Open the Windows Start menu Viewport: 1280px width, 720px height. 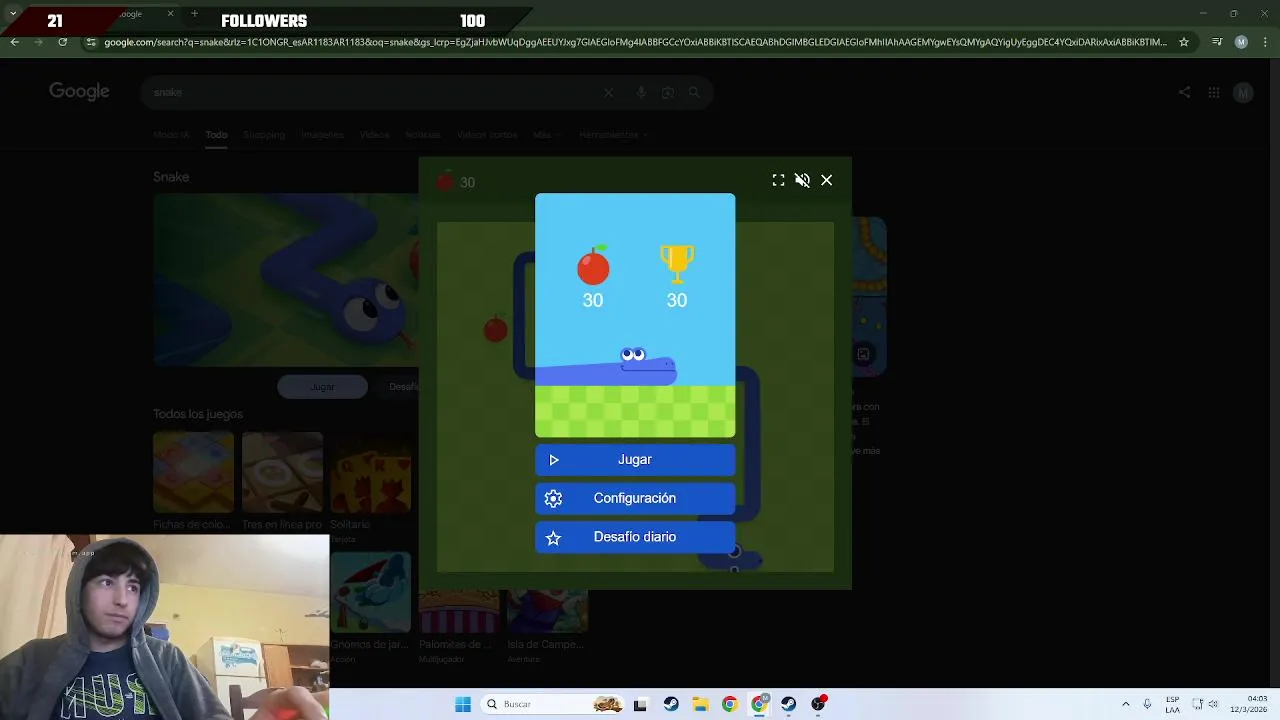pyautogui.click(x=463, y=704)
